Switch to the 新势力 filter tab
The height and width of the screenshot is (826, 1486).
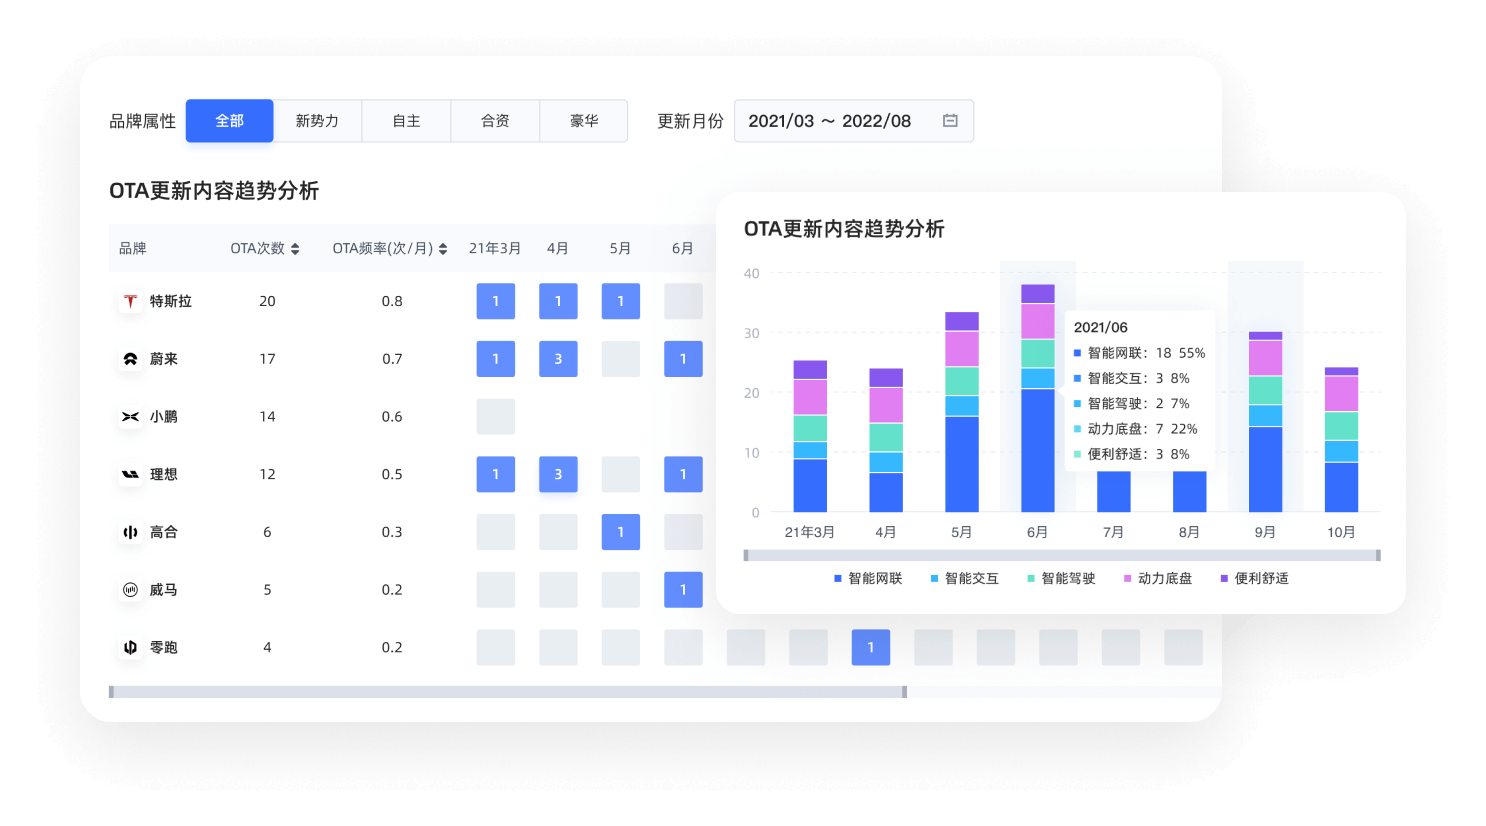[317, 120]
